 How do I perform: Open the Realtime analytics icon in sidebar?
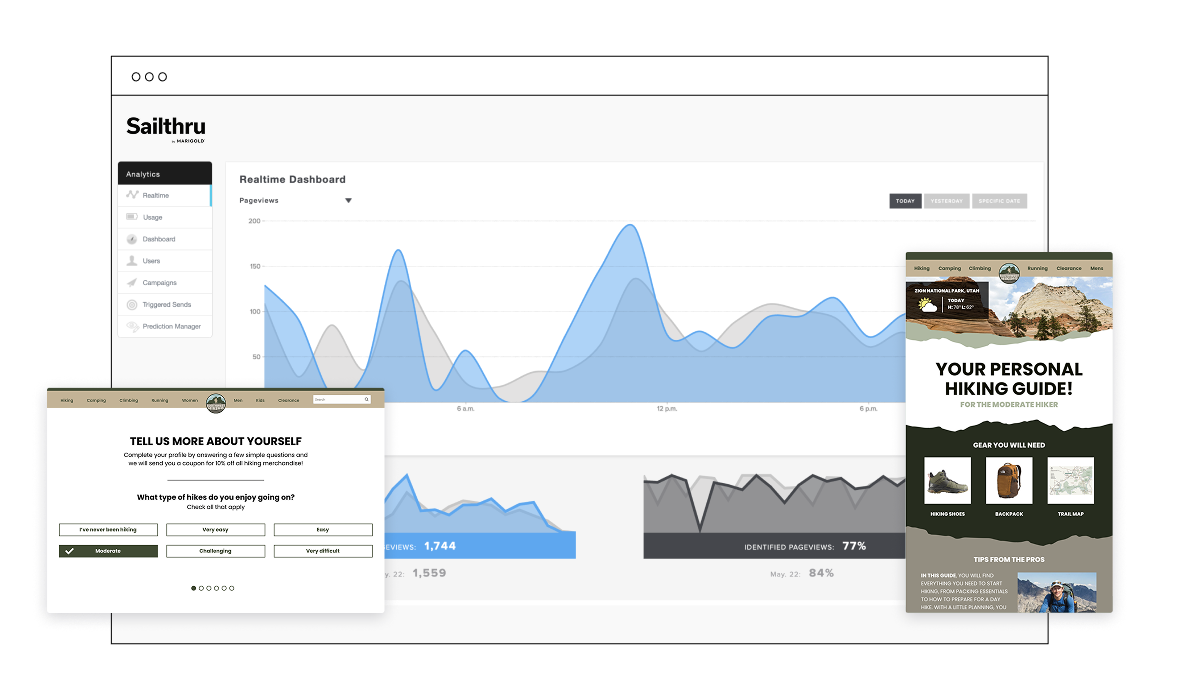[x=132, y=195]
